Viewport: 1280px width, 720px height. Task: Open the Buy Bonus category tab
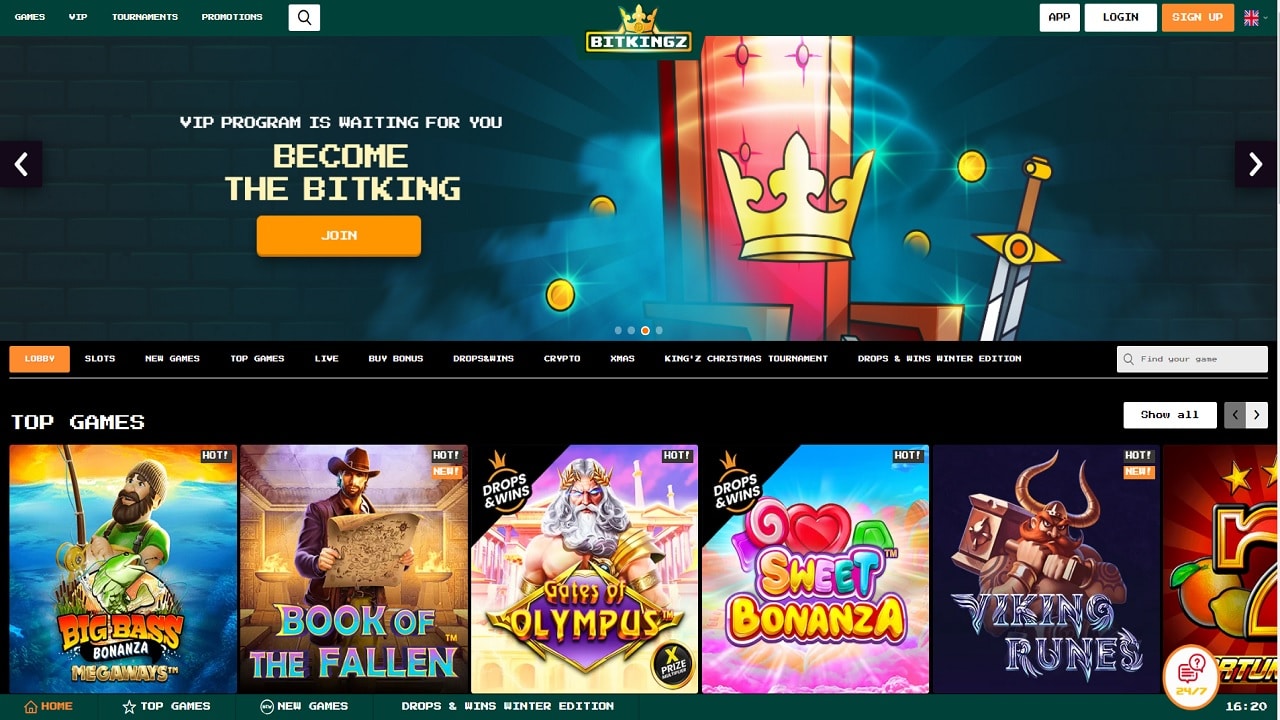point(396,359)
